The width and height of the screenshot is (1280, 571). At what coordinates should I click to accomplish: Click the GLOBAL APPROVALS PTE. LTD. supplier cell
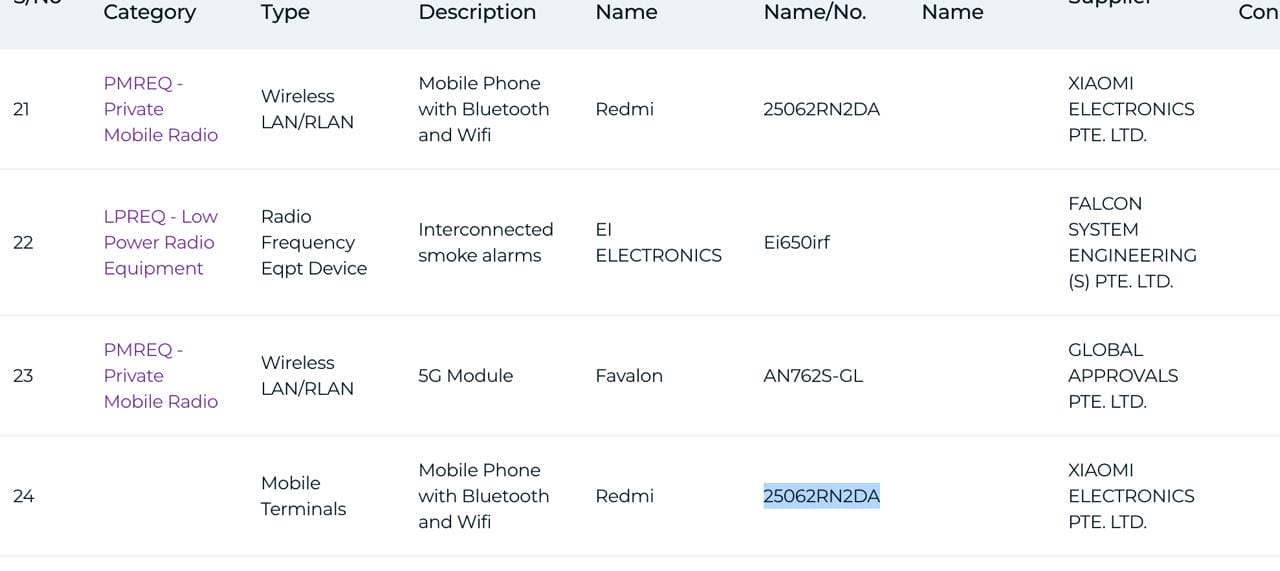[x=1122, y=376]
